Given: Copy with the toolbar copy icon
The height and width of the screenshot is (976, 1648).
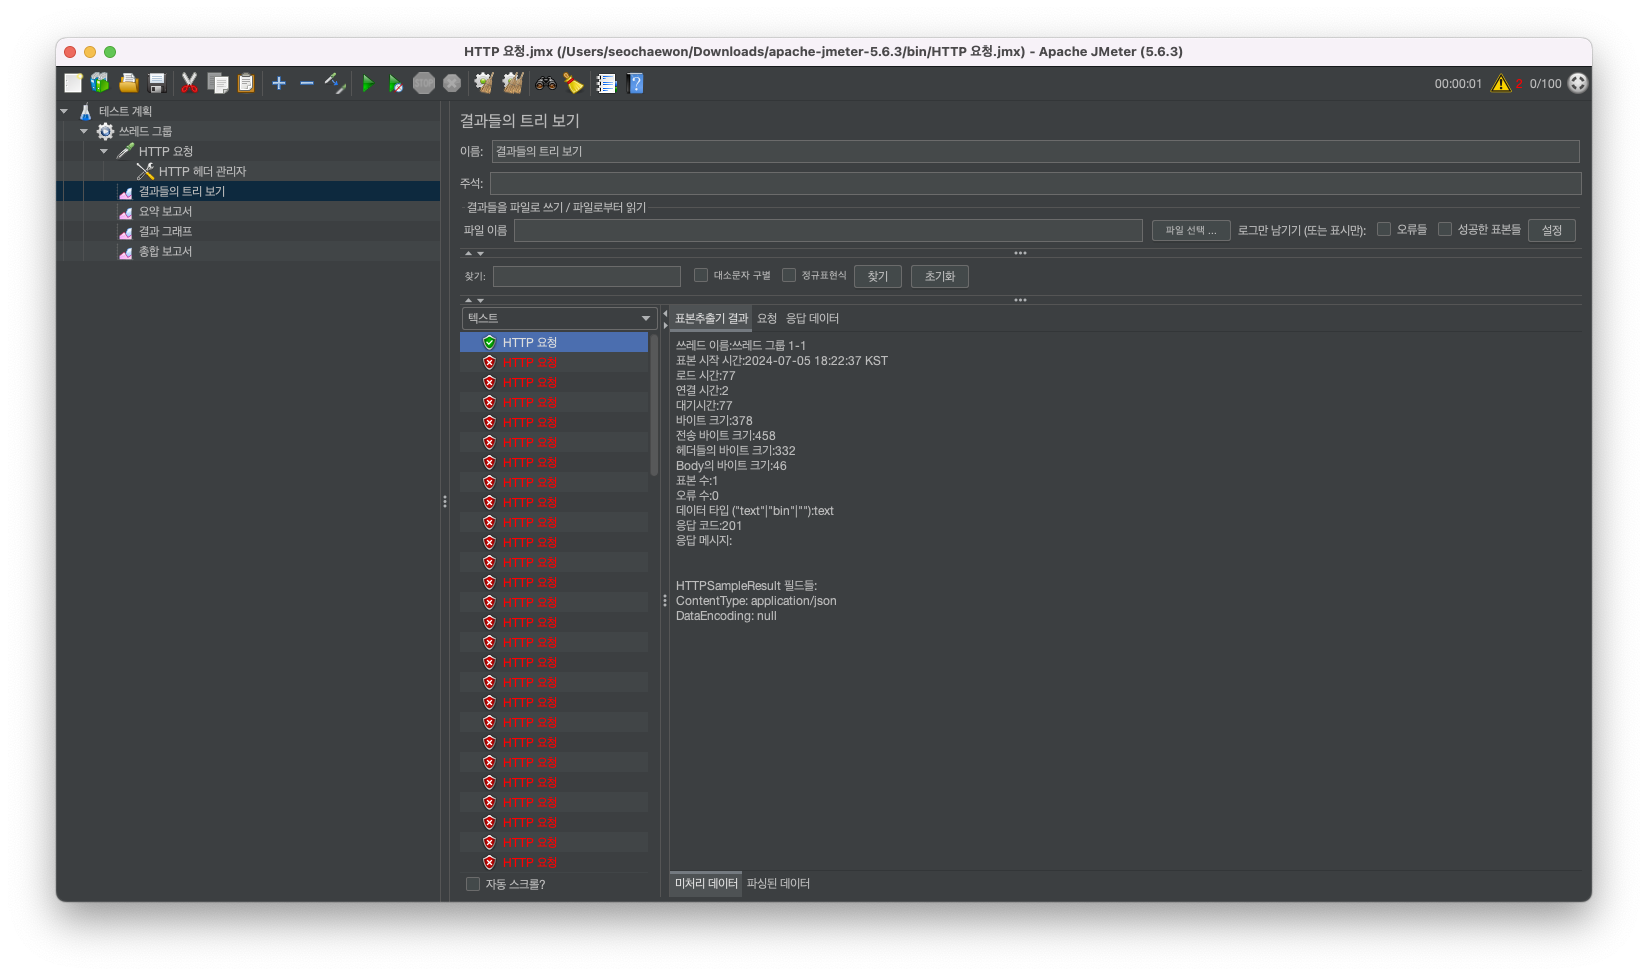Looking at the screenshot, I should (218, 83).
